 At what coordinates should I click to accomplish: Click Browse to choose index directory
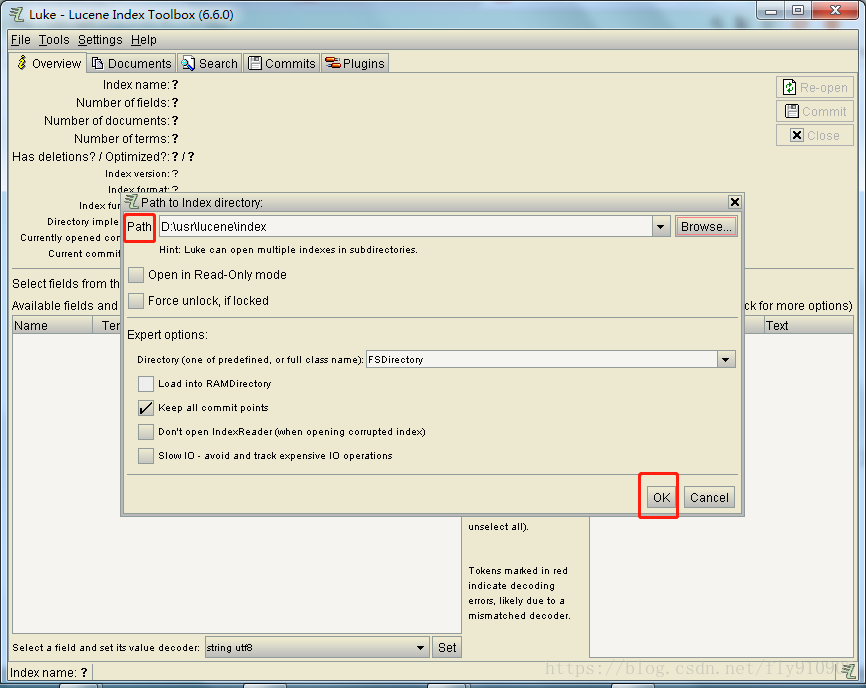click(706, 226)
